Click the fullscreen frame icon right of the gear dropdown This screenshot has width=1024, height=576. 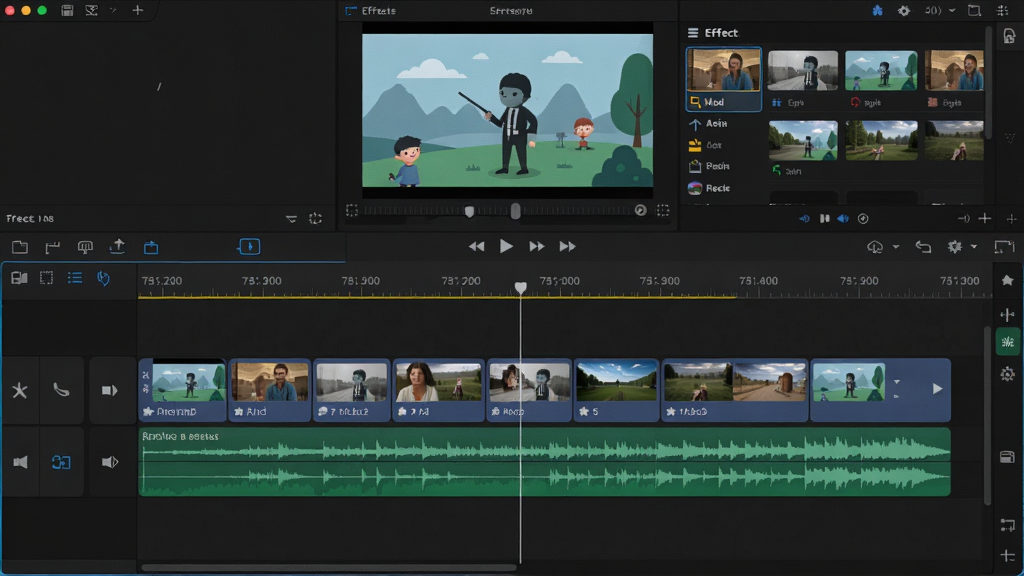coord(1004,247)
